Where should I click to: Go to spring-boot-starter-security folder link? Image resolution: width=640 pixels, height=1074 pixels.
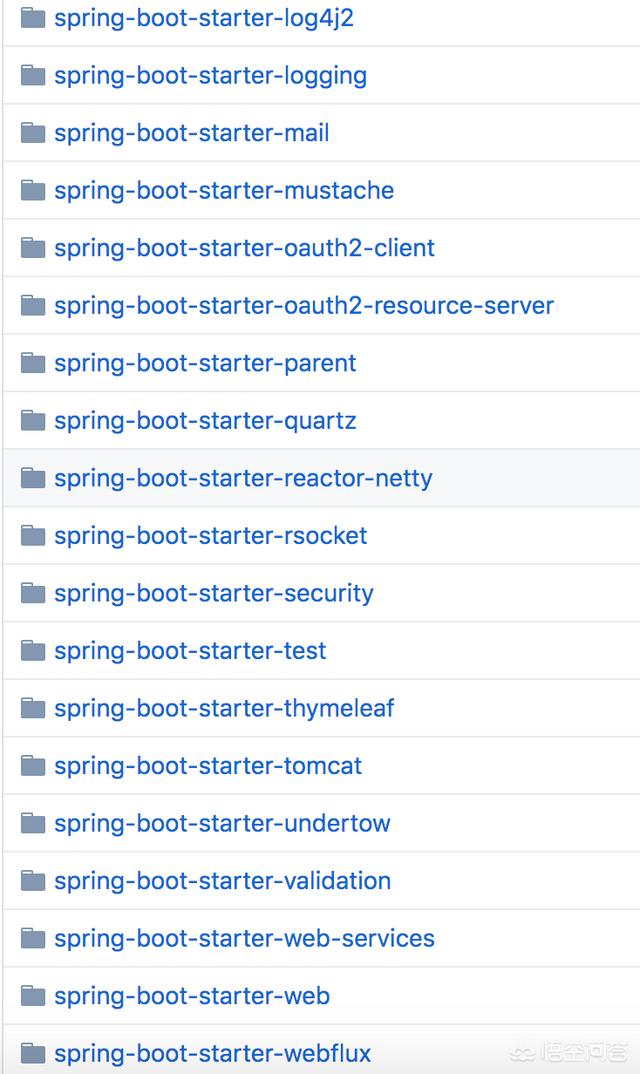(213, 593)
